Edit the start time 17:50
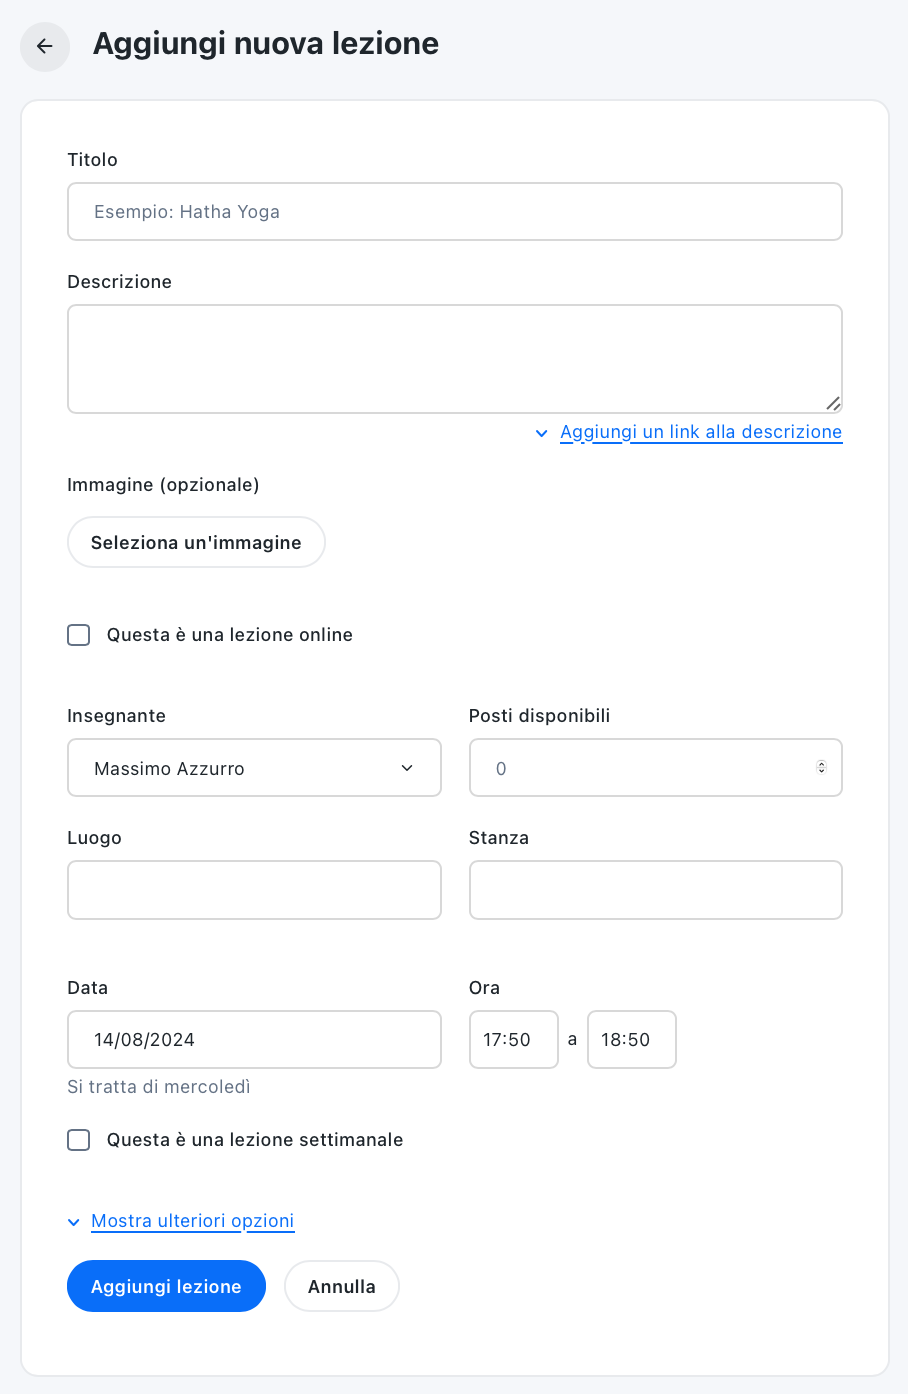Image resolution: width=908 pixels, height=1394 pixels. (514, 1040)
